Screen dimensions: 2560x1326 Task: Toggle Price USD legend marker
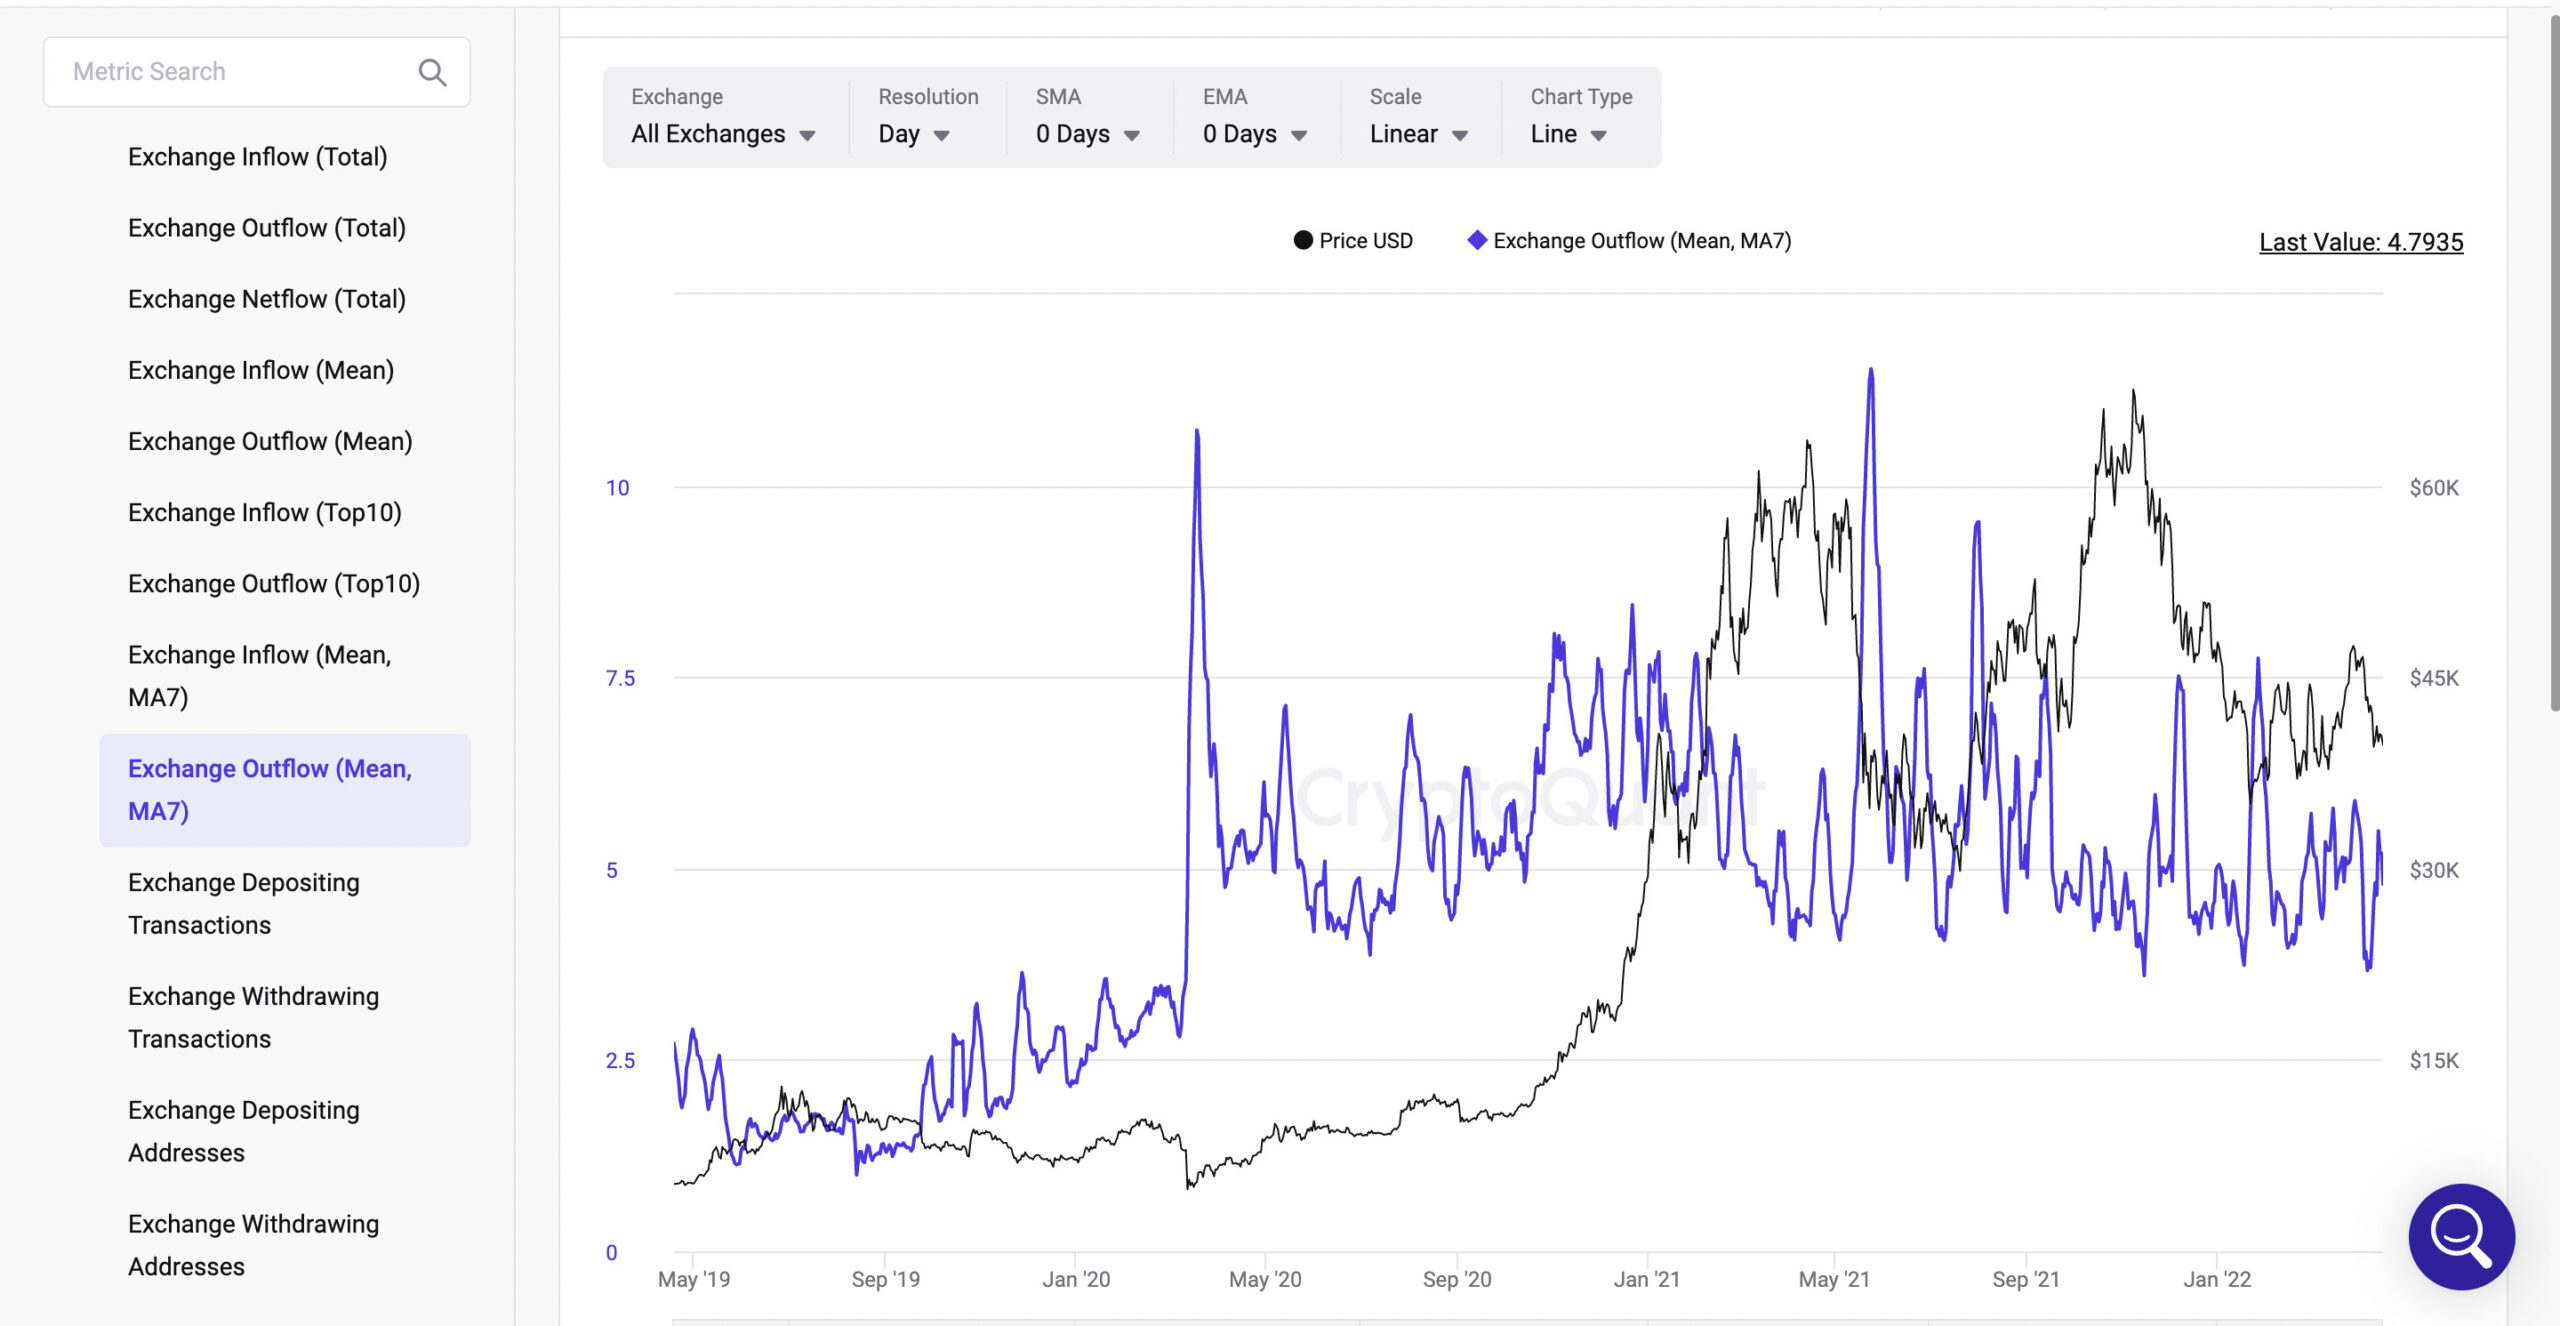1302,240
